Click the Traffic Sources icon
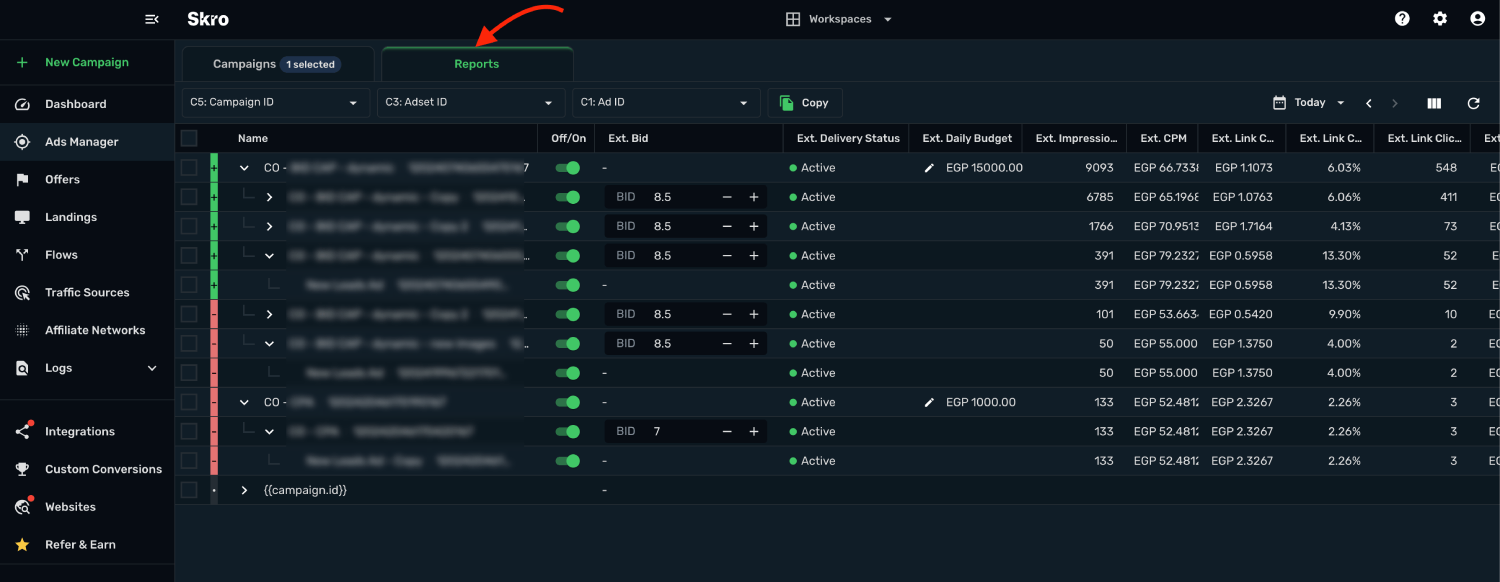The width and height of the screenshot is (1500, 582). [x=22, y=293]
